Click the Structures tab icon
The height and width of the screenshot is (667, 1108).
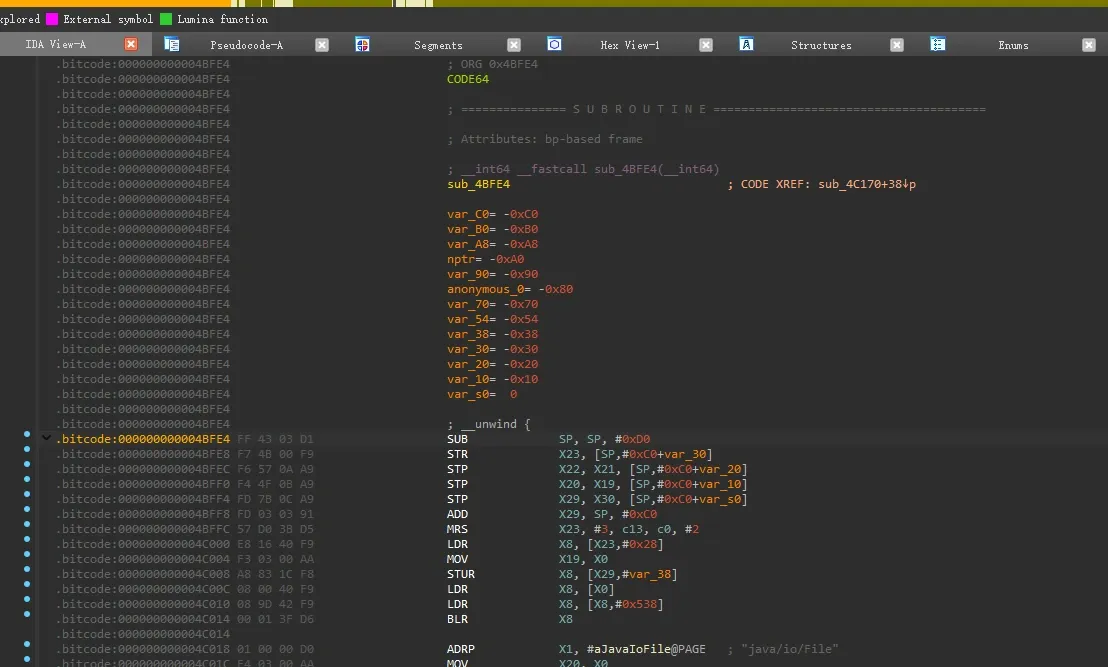point(746,45)
